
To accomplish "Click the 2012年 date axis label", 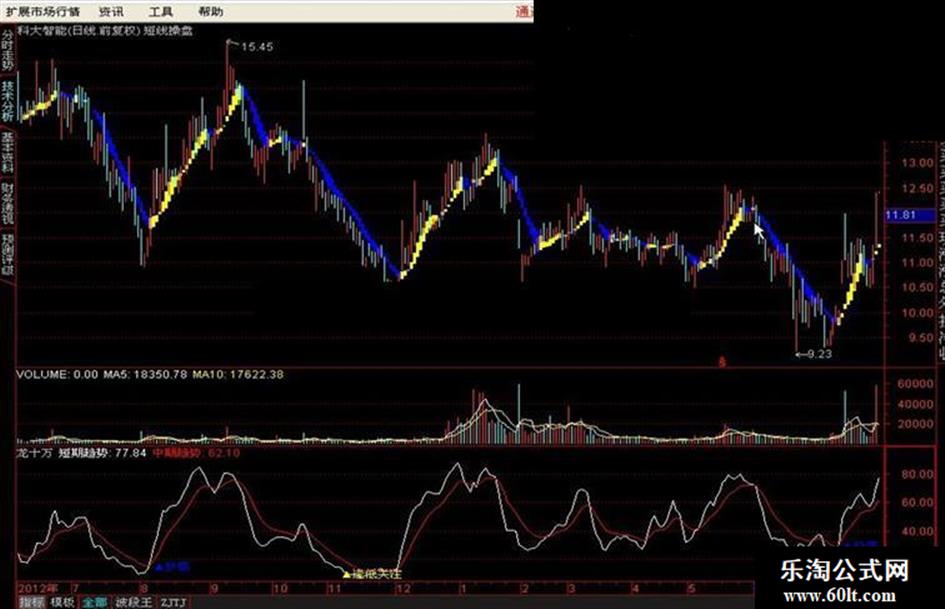I will pos(38,588).
